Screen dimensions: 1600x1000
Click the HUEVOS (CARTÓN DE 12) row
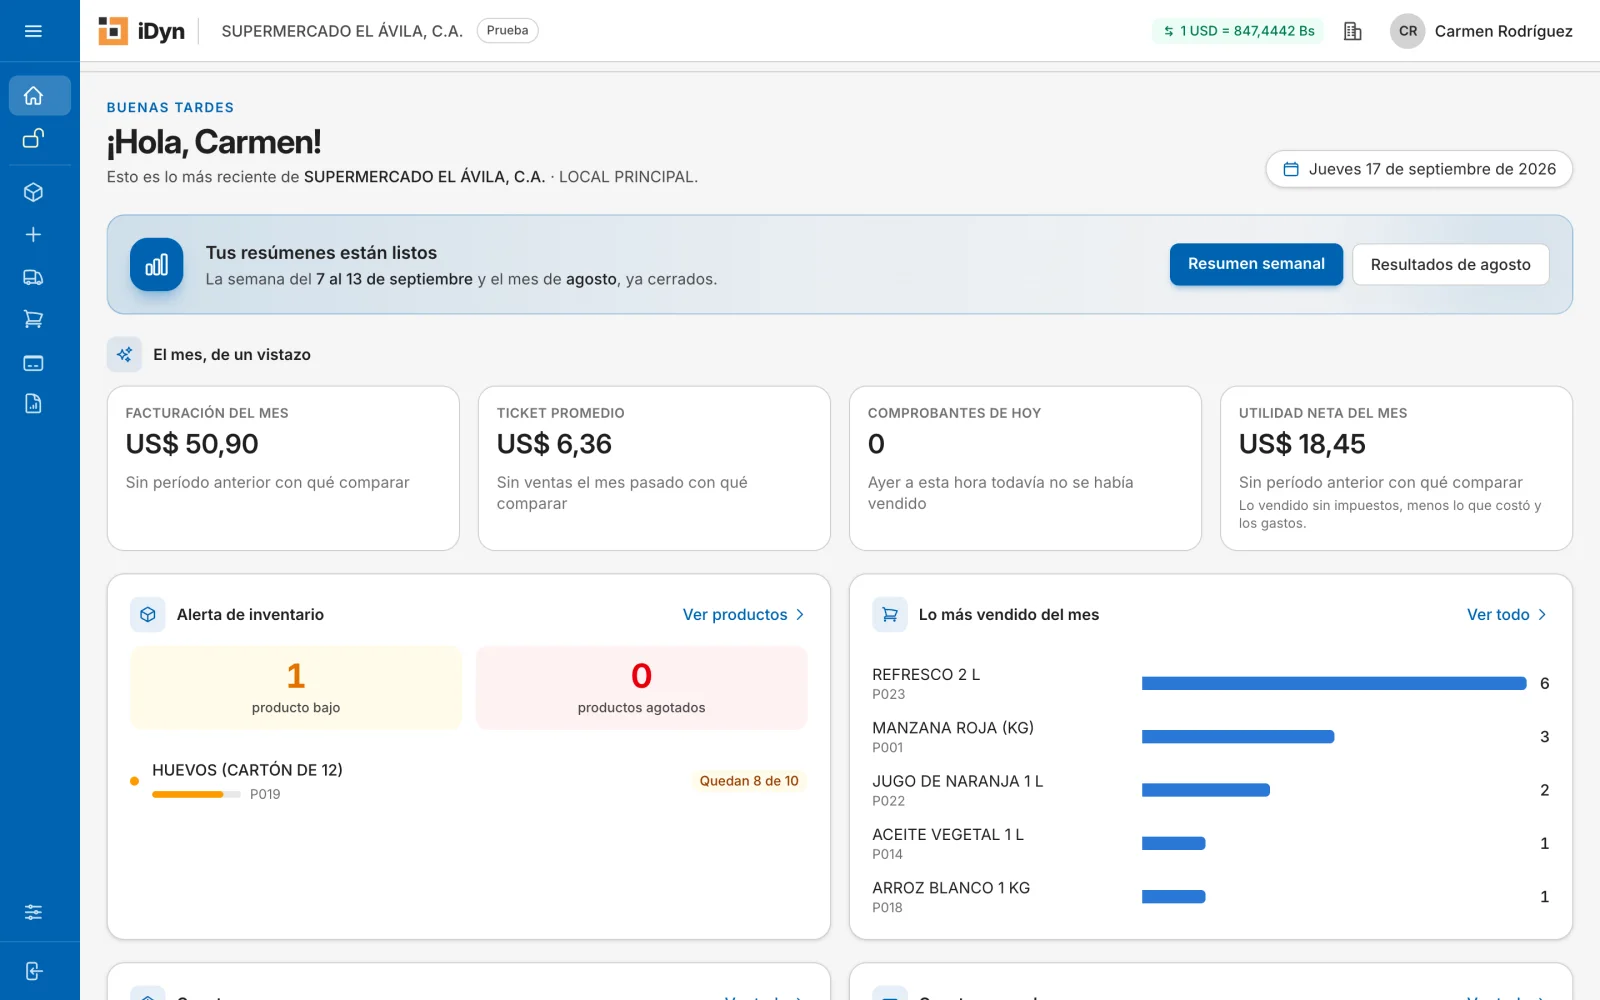click(468, 781)
